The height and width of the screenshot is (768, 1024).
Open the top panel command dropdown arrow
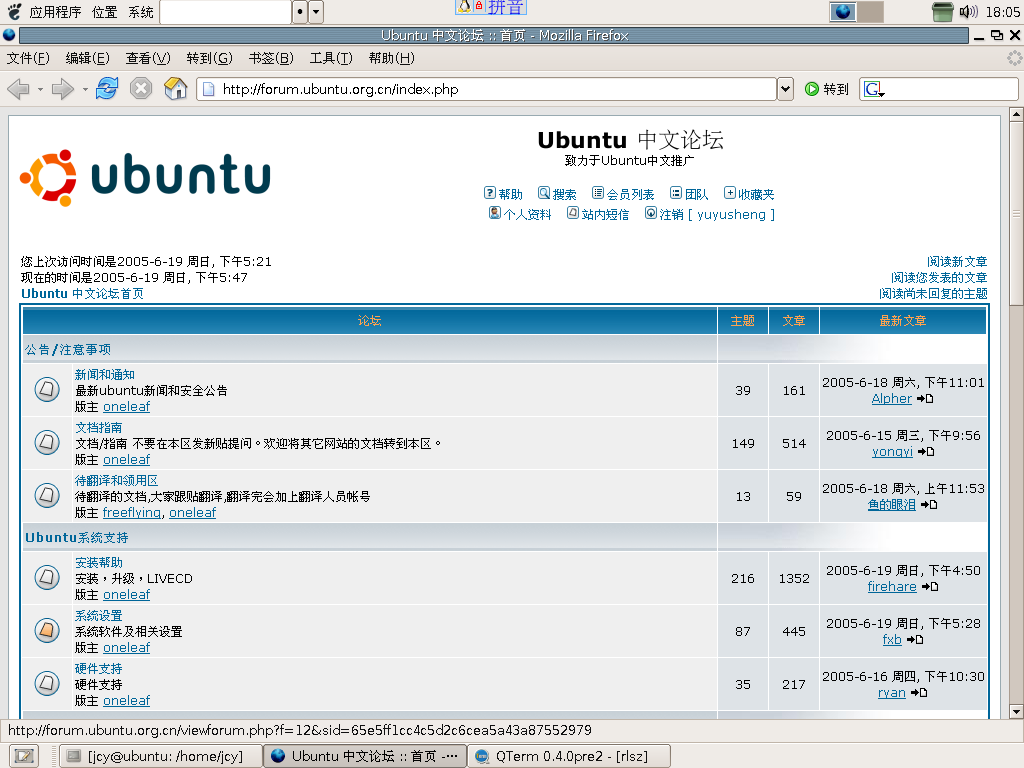316,12
